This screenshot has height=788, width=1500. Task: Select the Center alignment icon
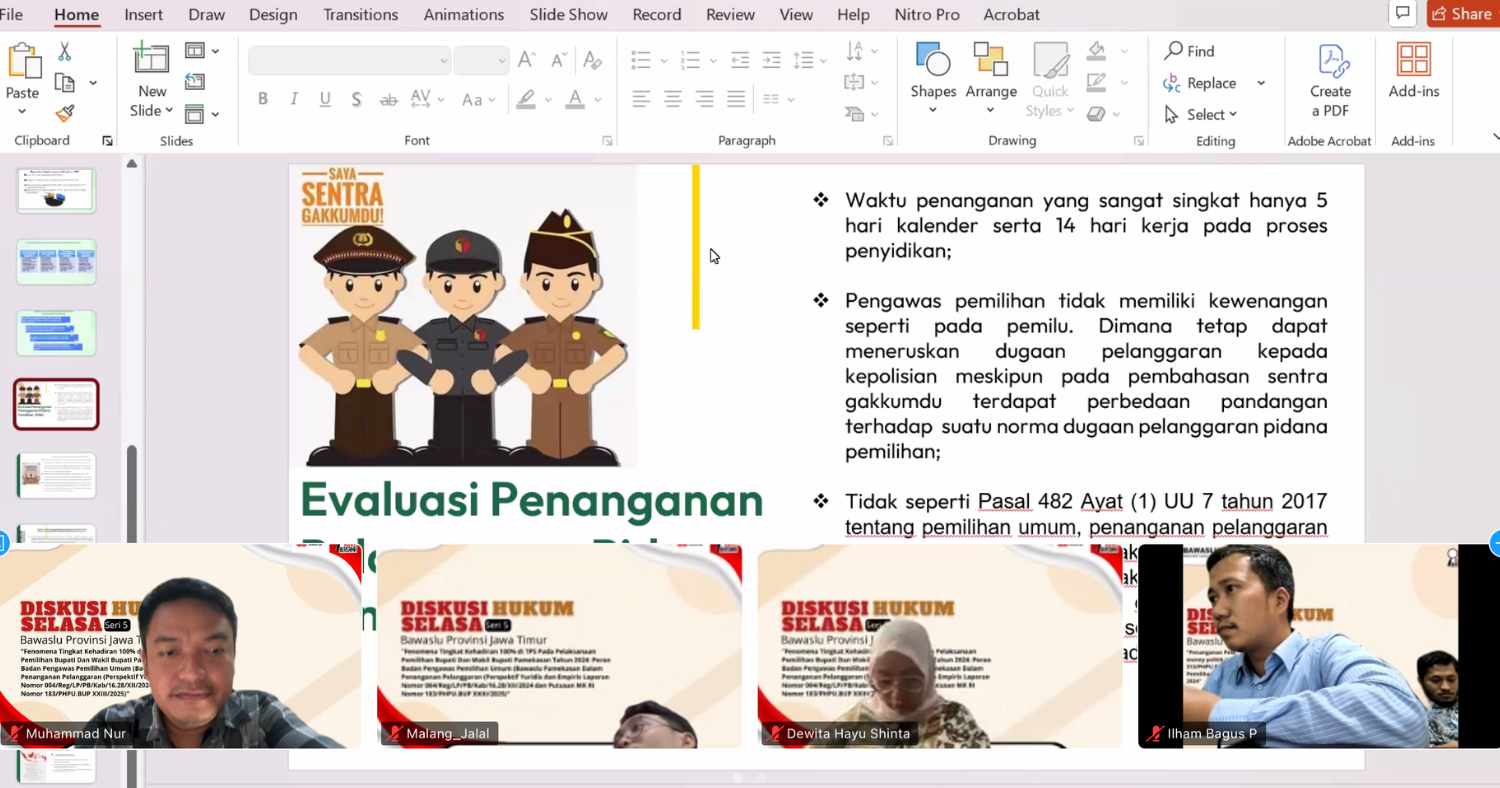[x=672, y=98]
